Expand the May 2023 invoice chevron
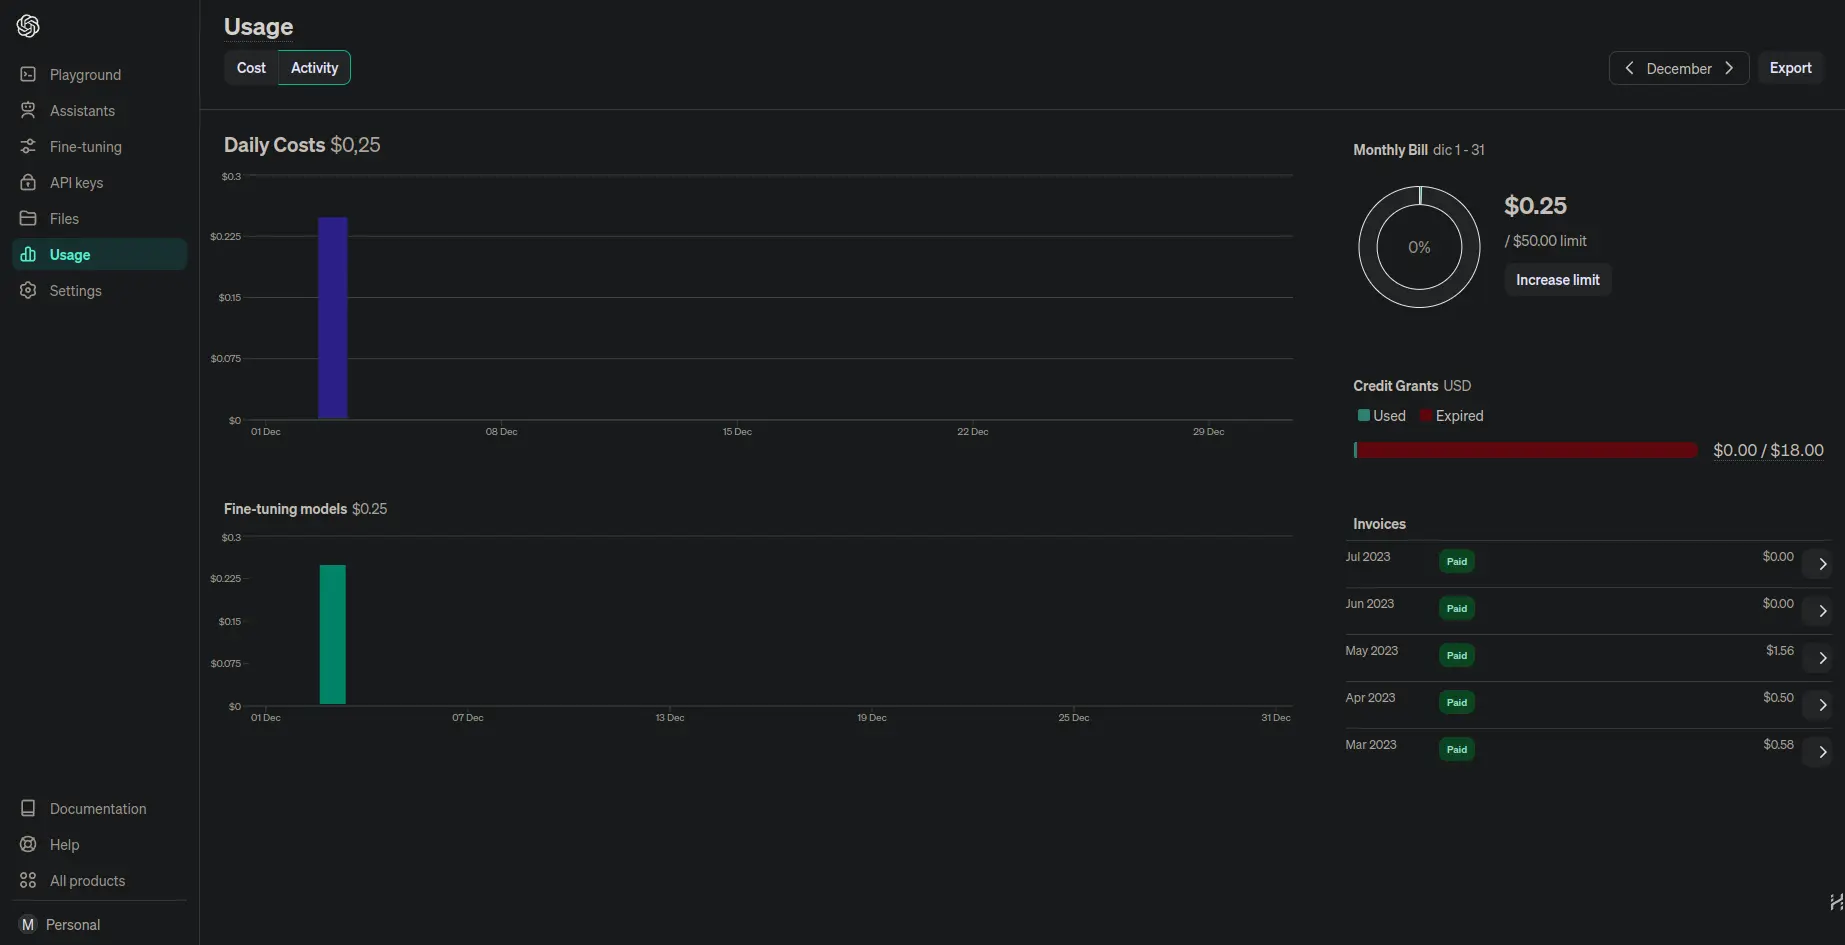This screenshot has width=1845, height=945. tap(1822, 658)
